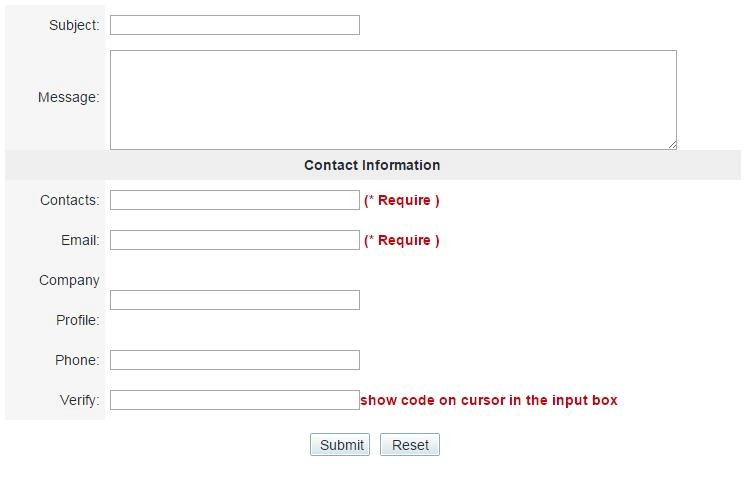Submit the contact form
Screen dimensions: 748x479
point(340,445)
